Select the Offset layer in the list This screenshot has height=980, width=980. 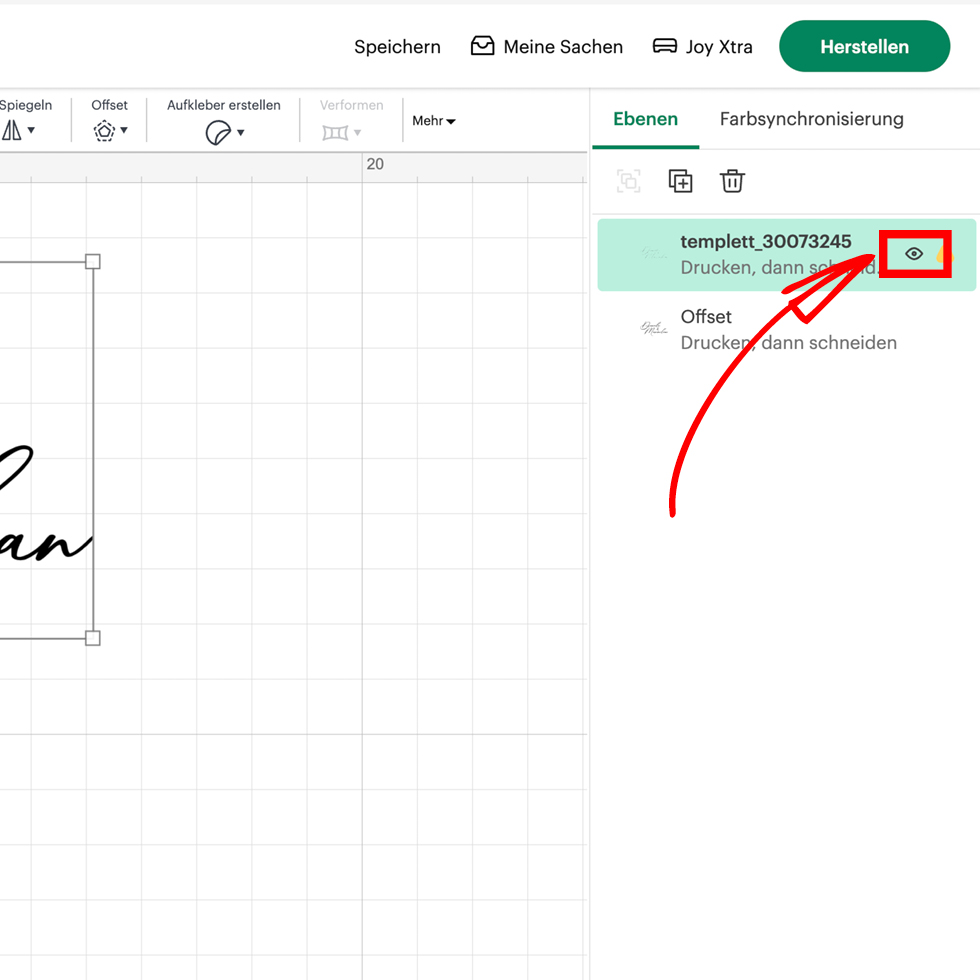(x=786, y=329)
